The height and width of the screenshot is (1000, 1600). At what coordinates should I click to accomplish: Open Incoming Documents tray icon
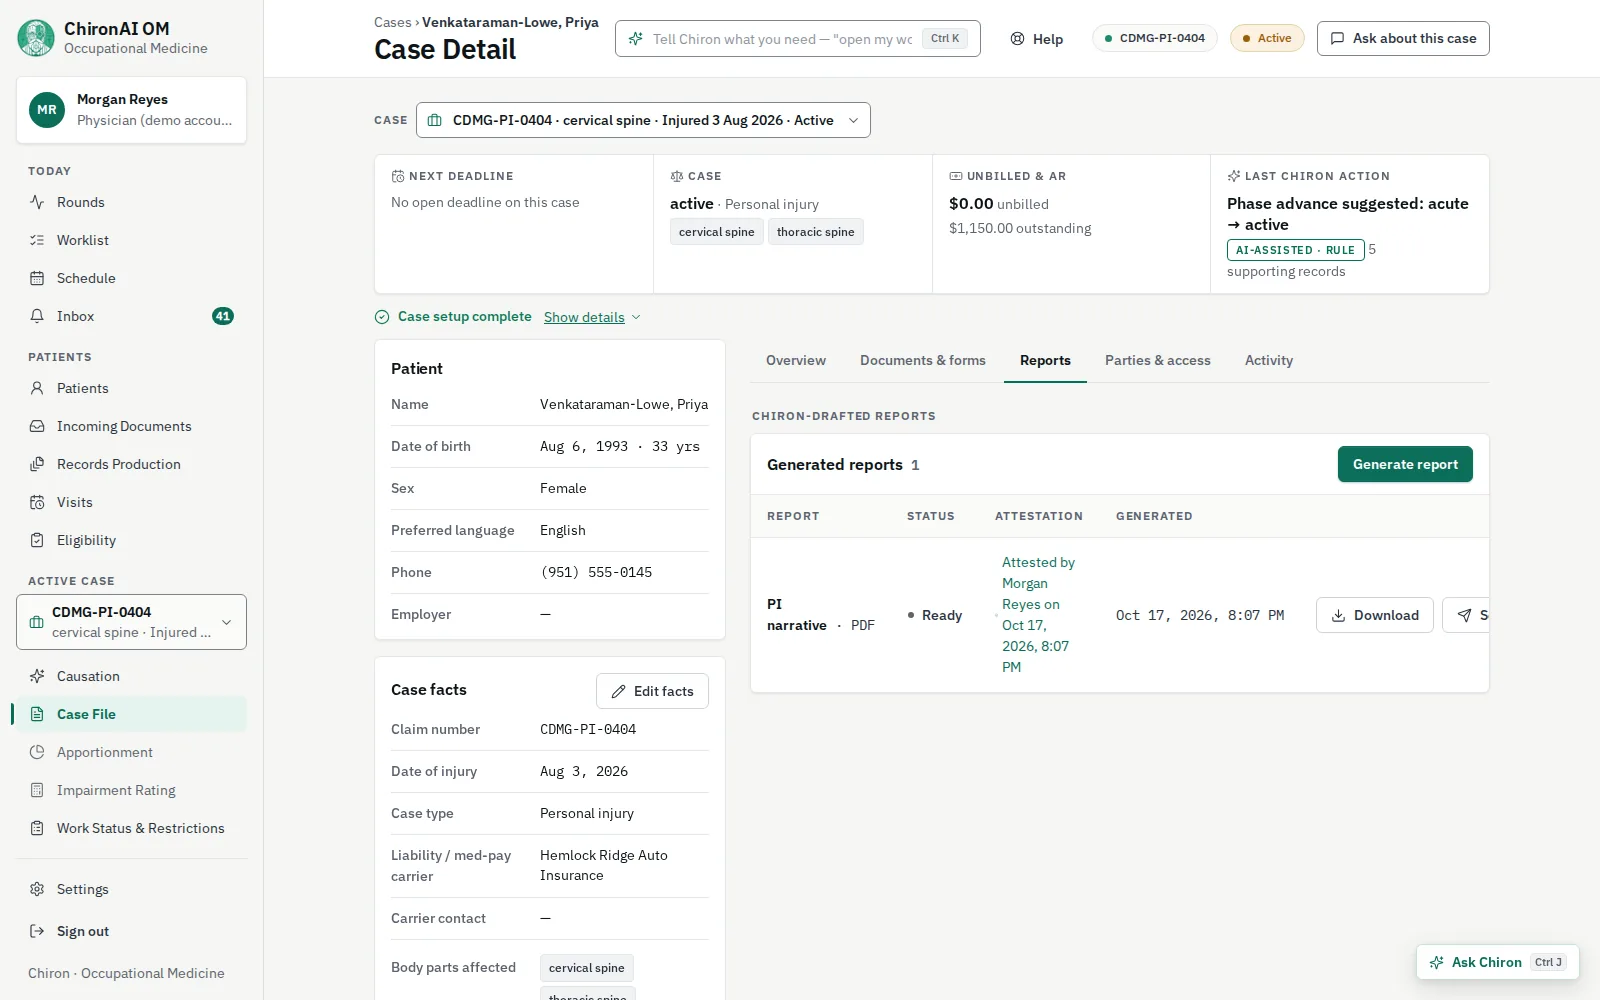tap(37, 426)
